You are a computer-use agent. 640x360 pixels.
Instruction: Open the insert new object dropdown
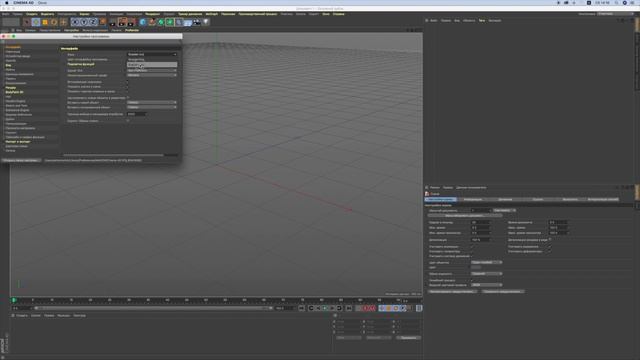coord(152,102)
